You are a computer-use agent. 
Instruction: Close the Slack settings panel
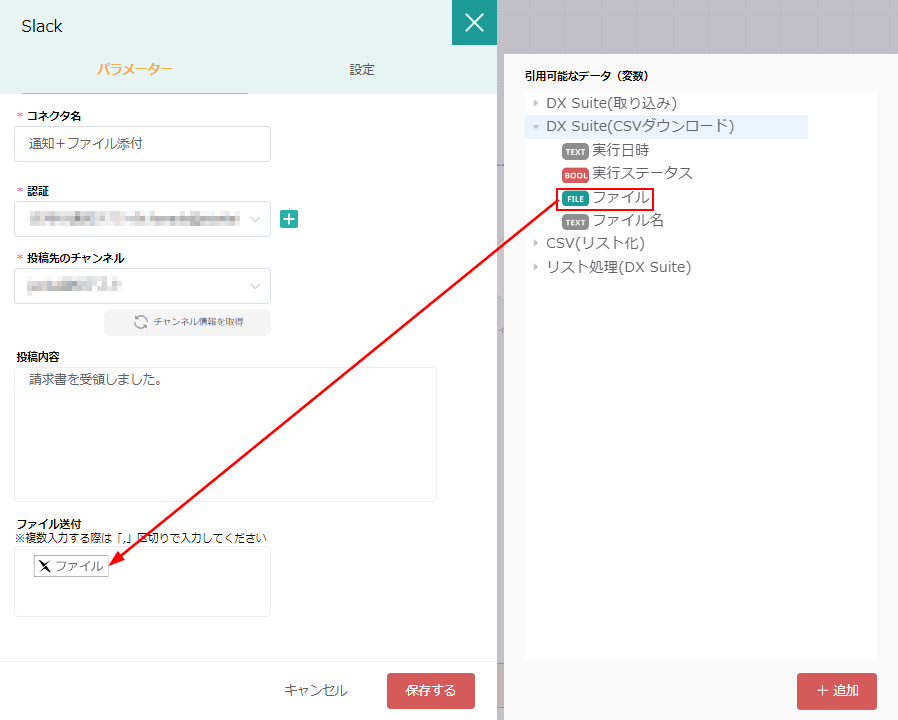tap(474, 22)
